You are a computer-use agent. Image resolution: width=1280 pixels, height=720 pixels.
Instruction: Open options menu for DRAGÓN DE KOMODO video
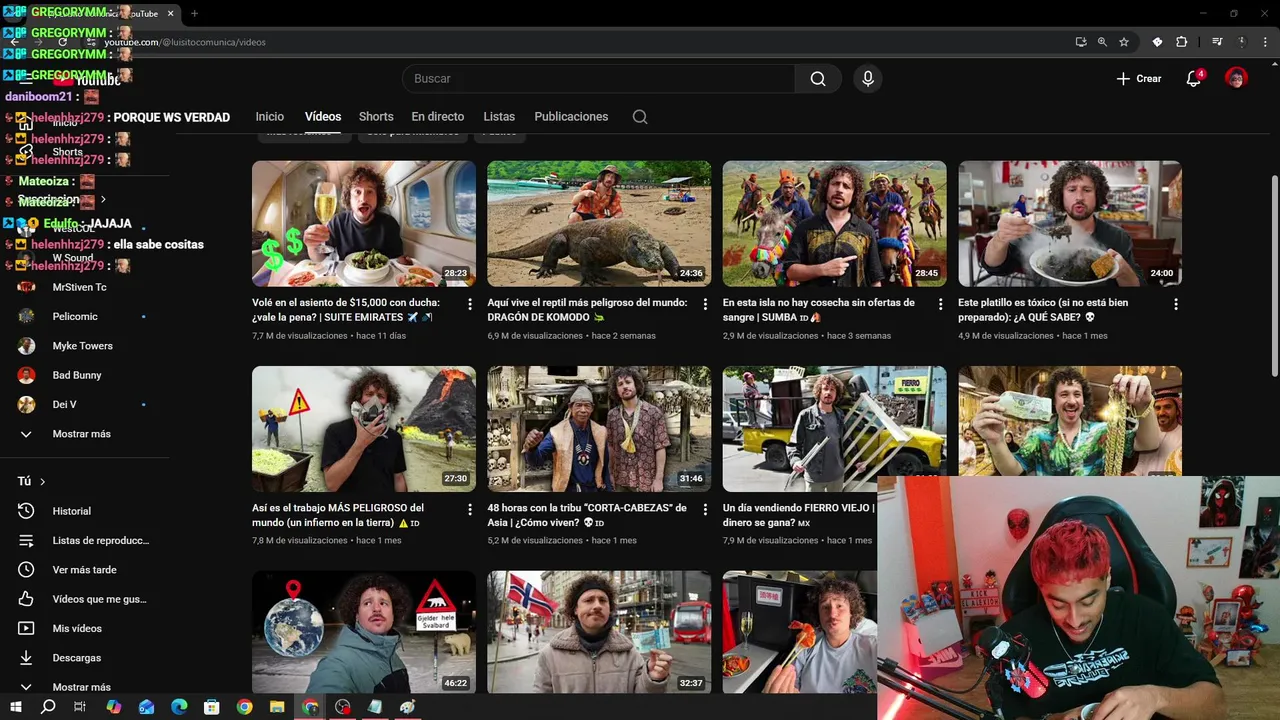[705, 304]
